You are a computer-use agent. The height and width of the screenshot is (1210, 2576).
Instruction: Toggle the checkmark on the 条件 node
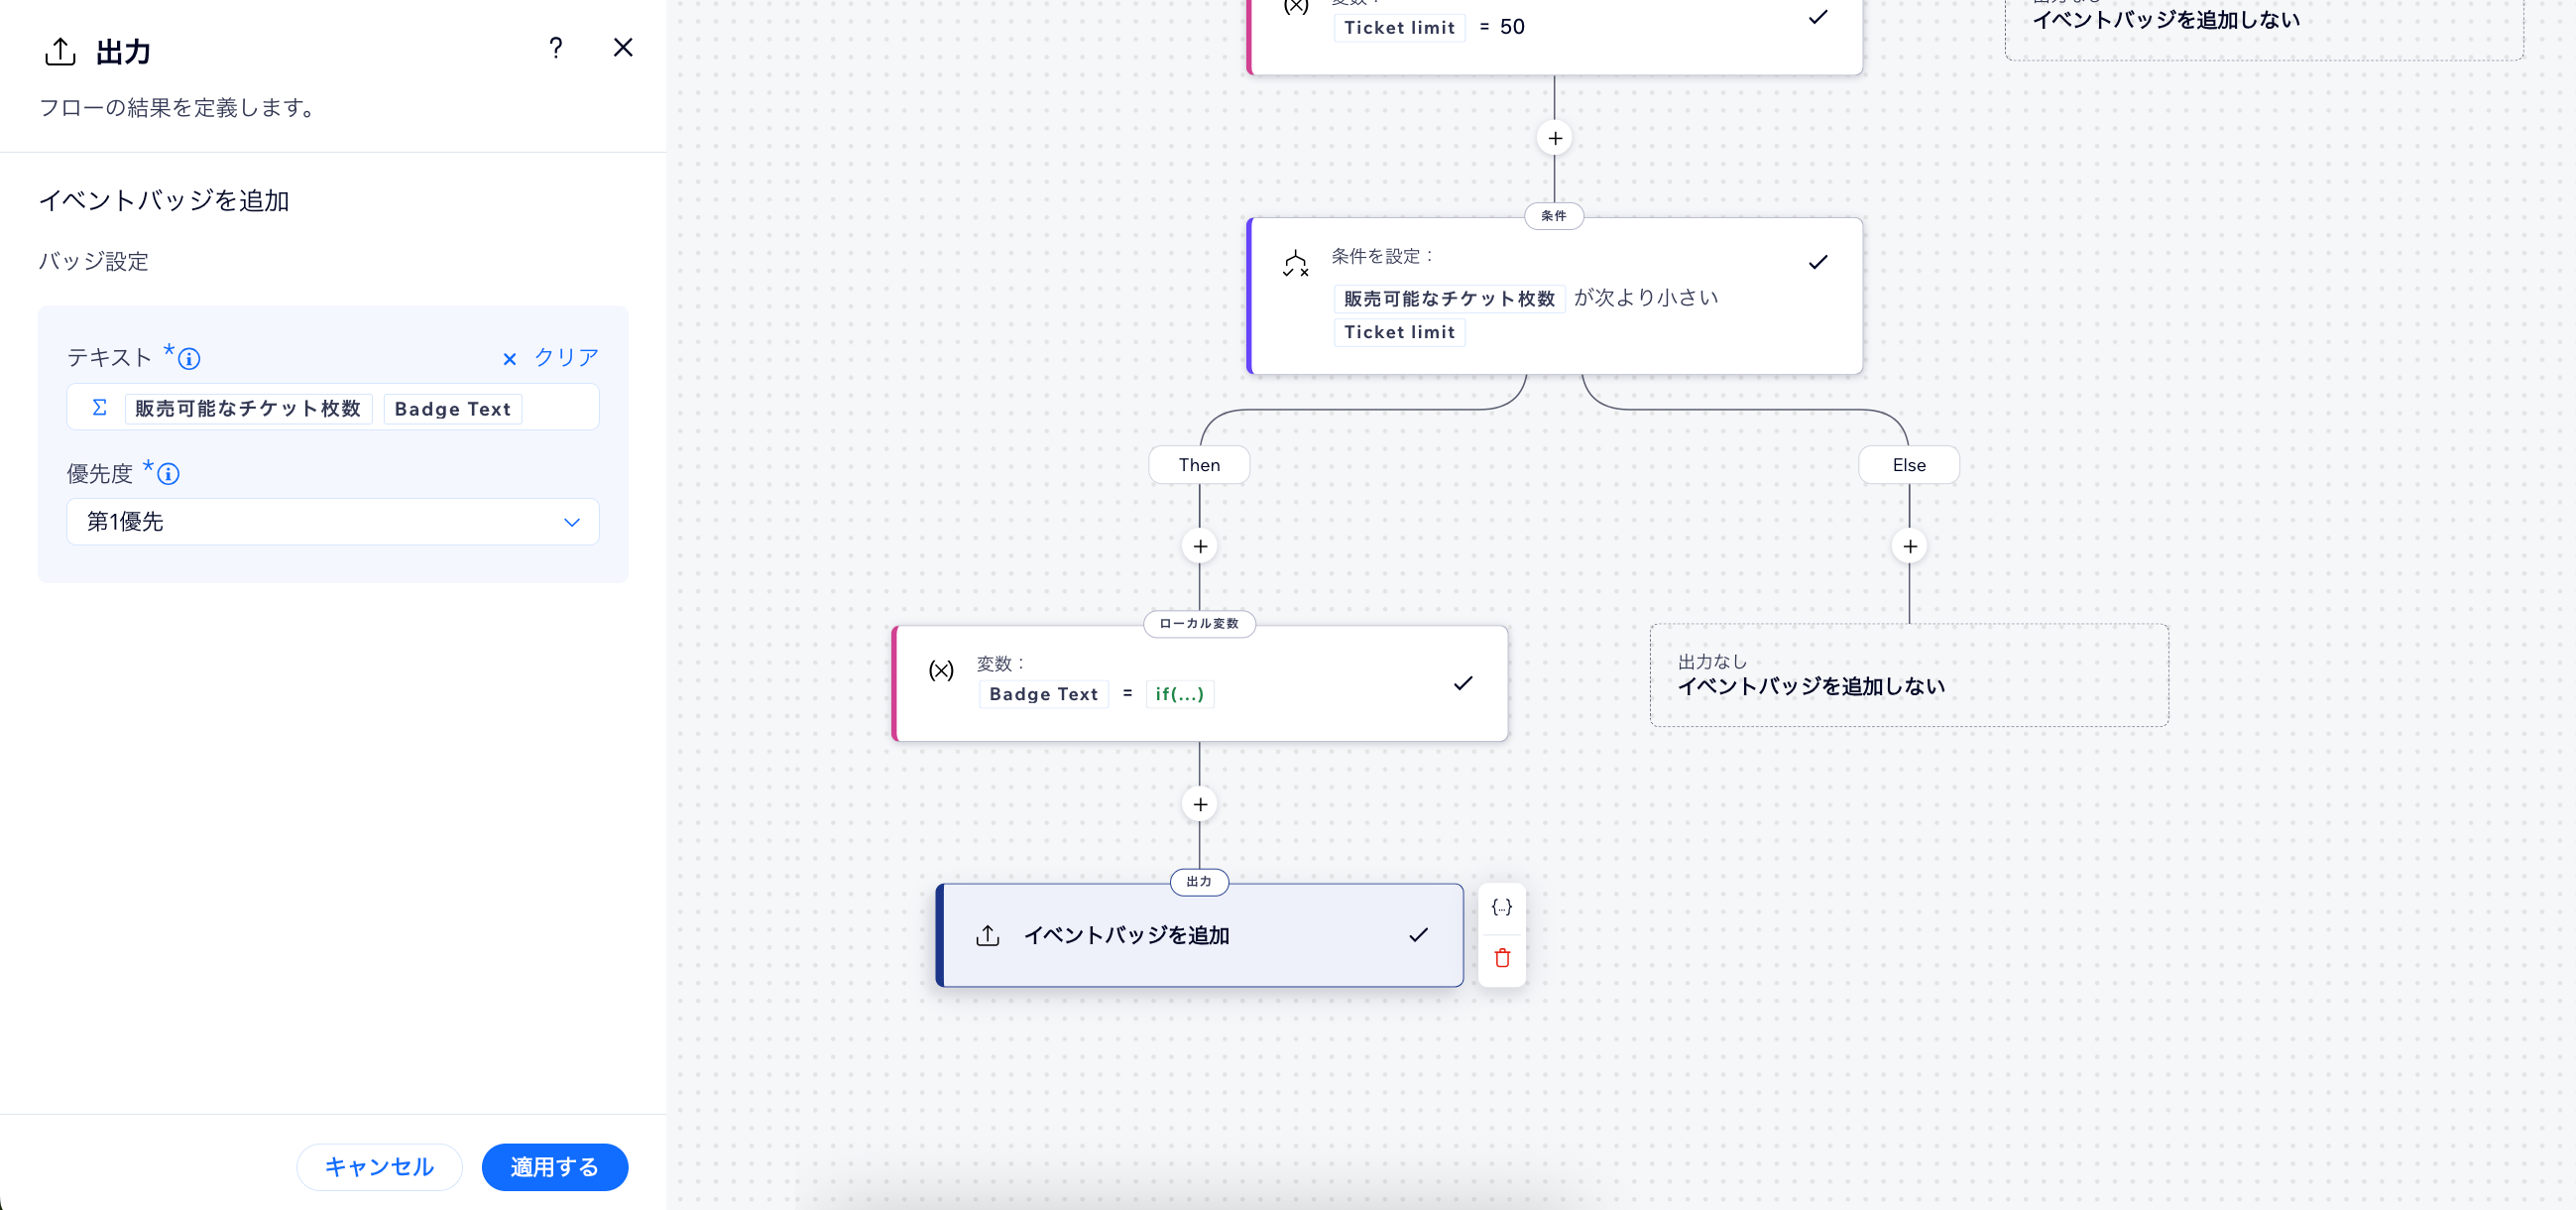tap(1818, 262)
